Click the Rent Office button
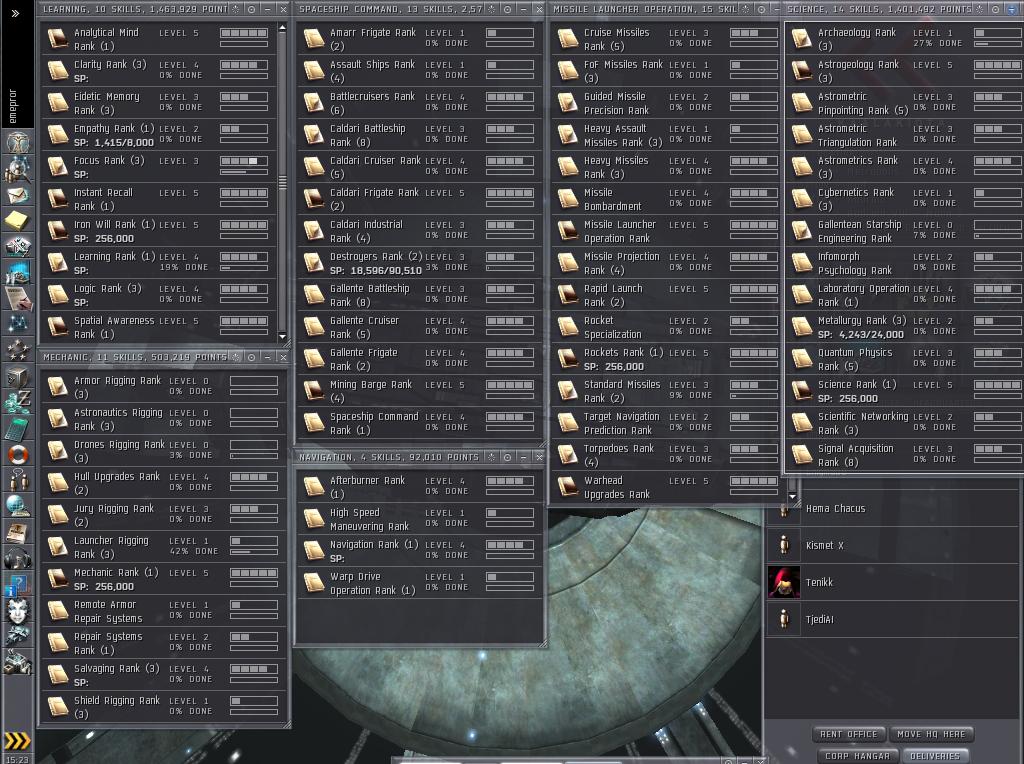1024x764 pixels. 849,734
